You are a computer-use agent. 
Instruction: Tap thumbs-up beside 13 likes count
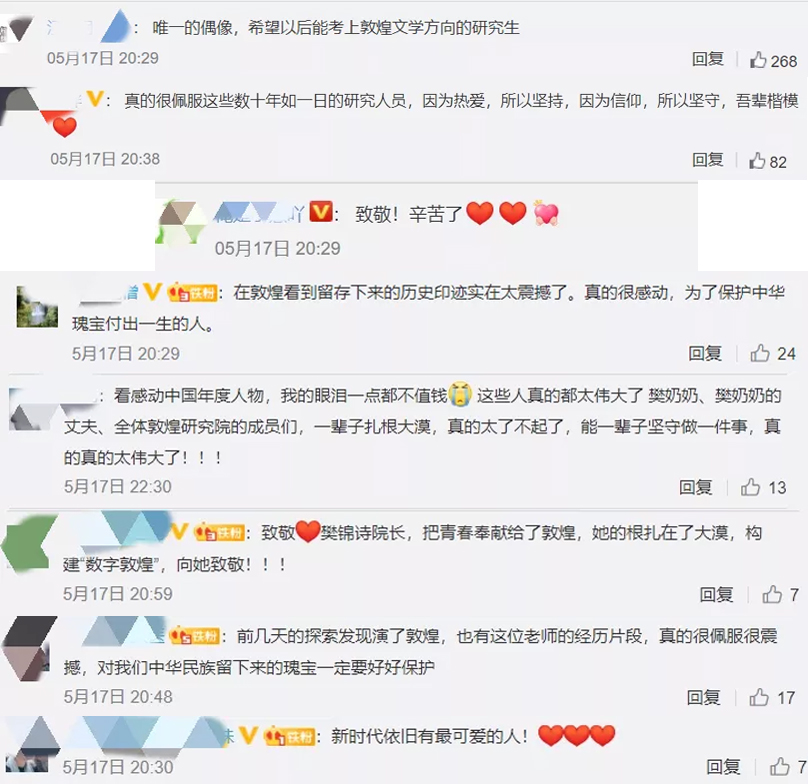(750, 487)
